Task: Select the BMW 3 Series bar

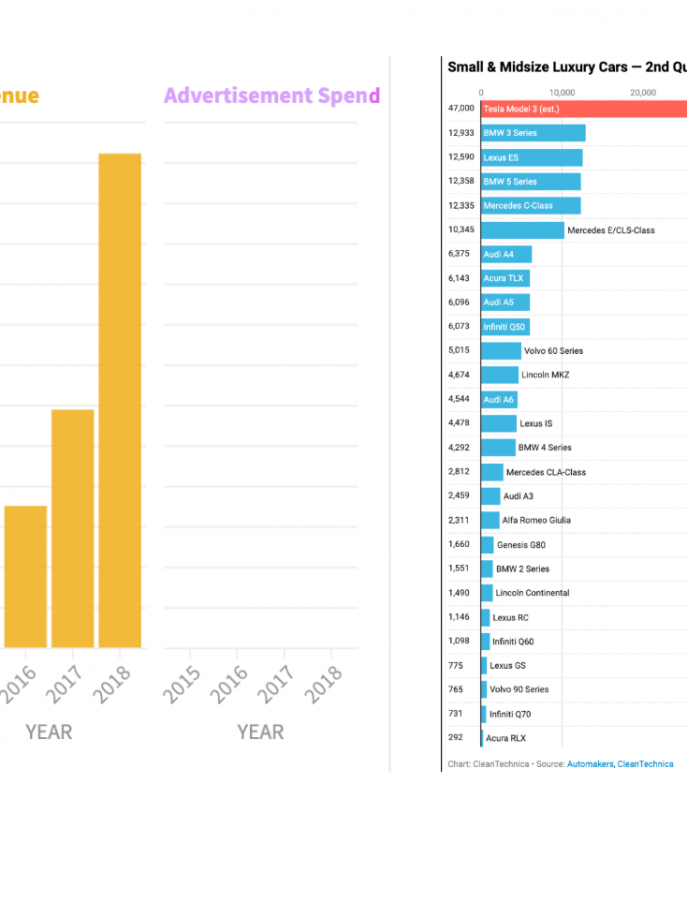Action: (x=533, y=133)
